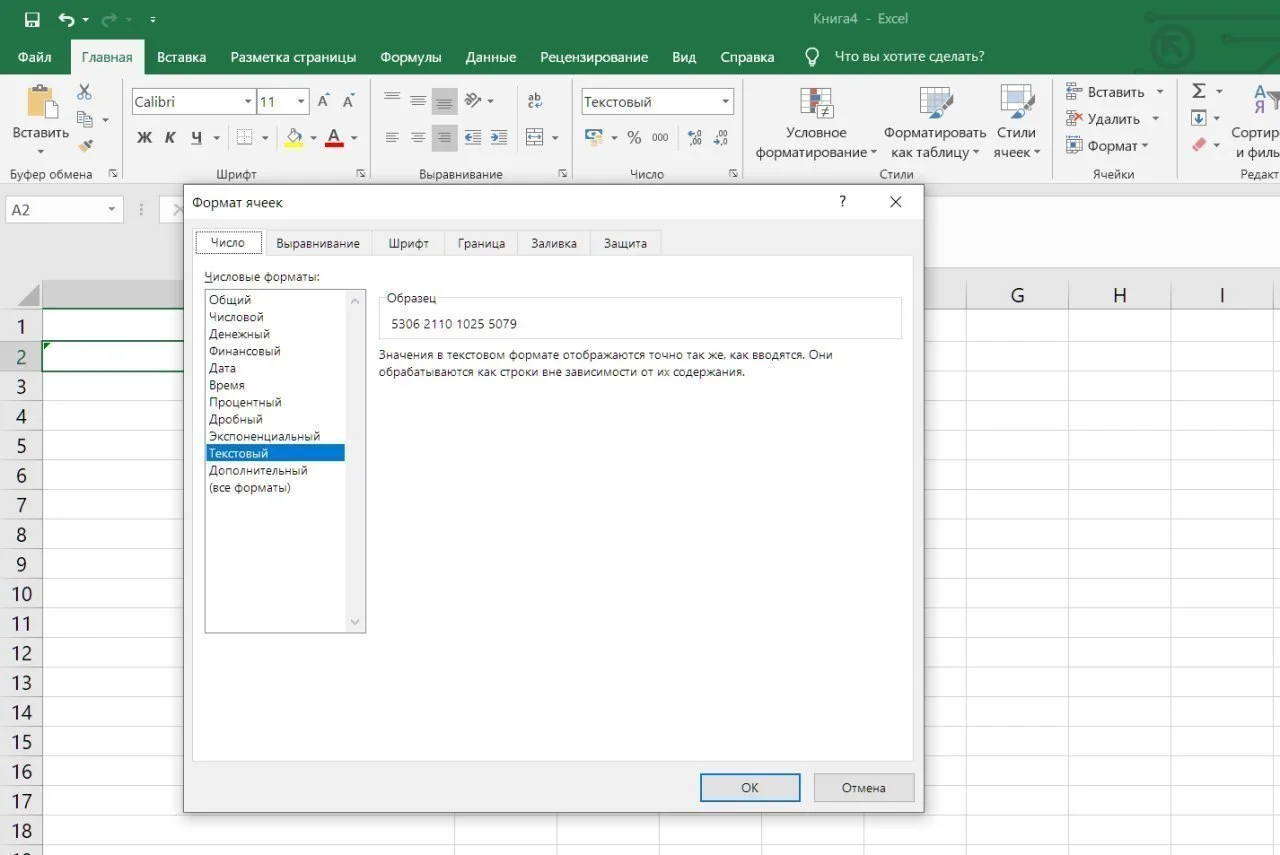Click the AutoSum sigma icon
1280x855 pixels.
(1199, 91)
